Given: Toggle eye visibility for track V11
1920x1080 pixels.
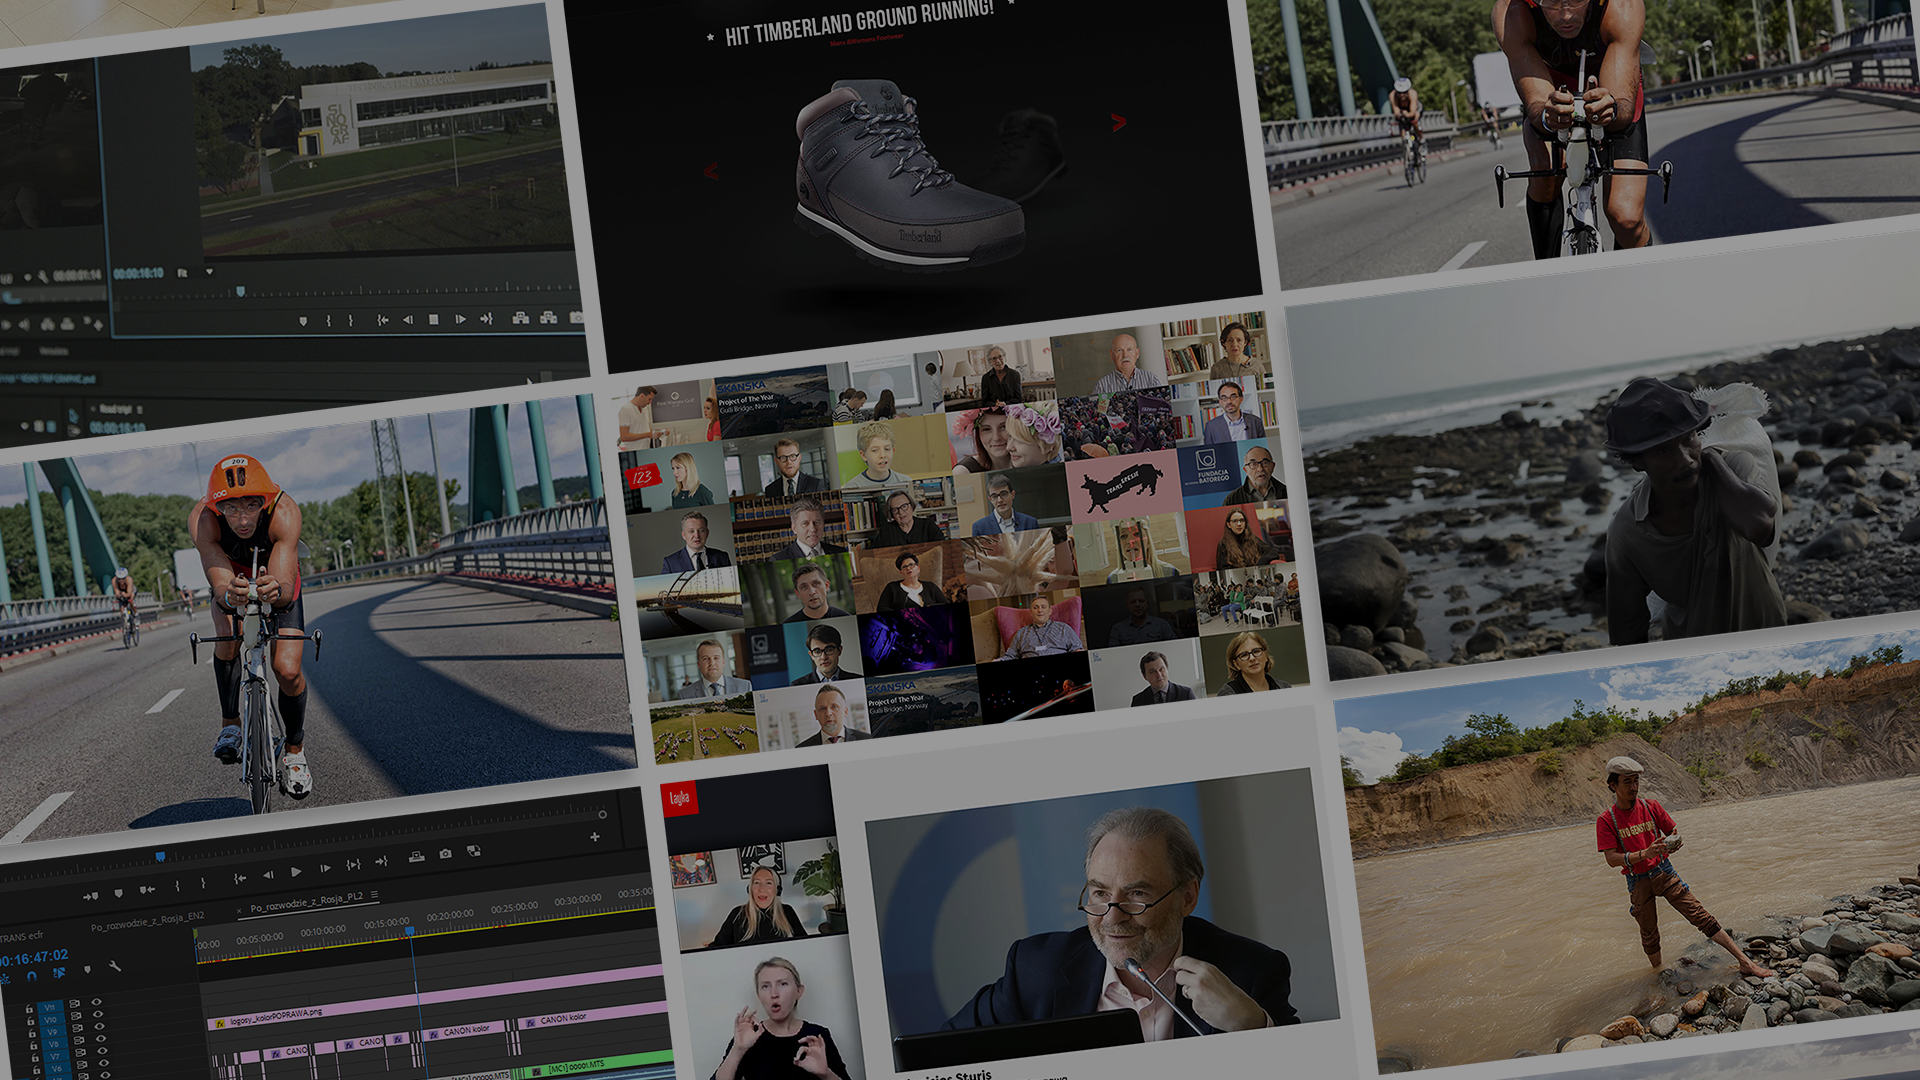Looking at the screenshot, I should point(97,1001).
